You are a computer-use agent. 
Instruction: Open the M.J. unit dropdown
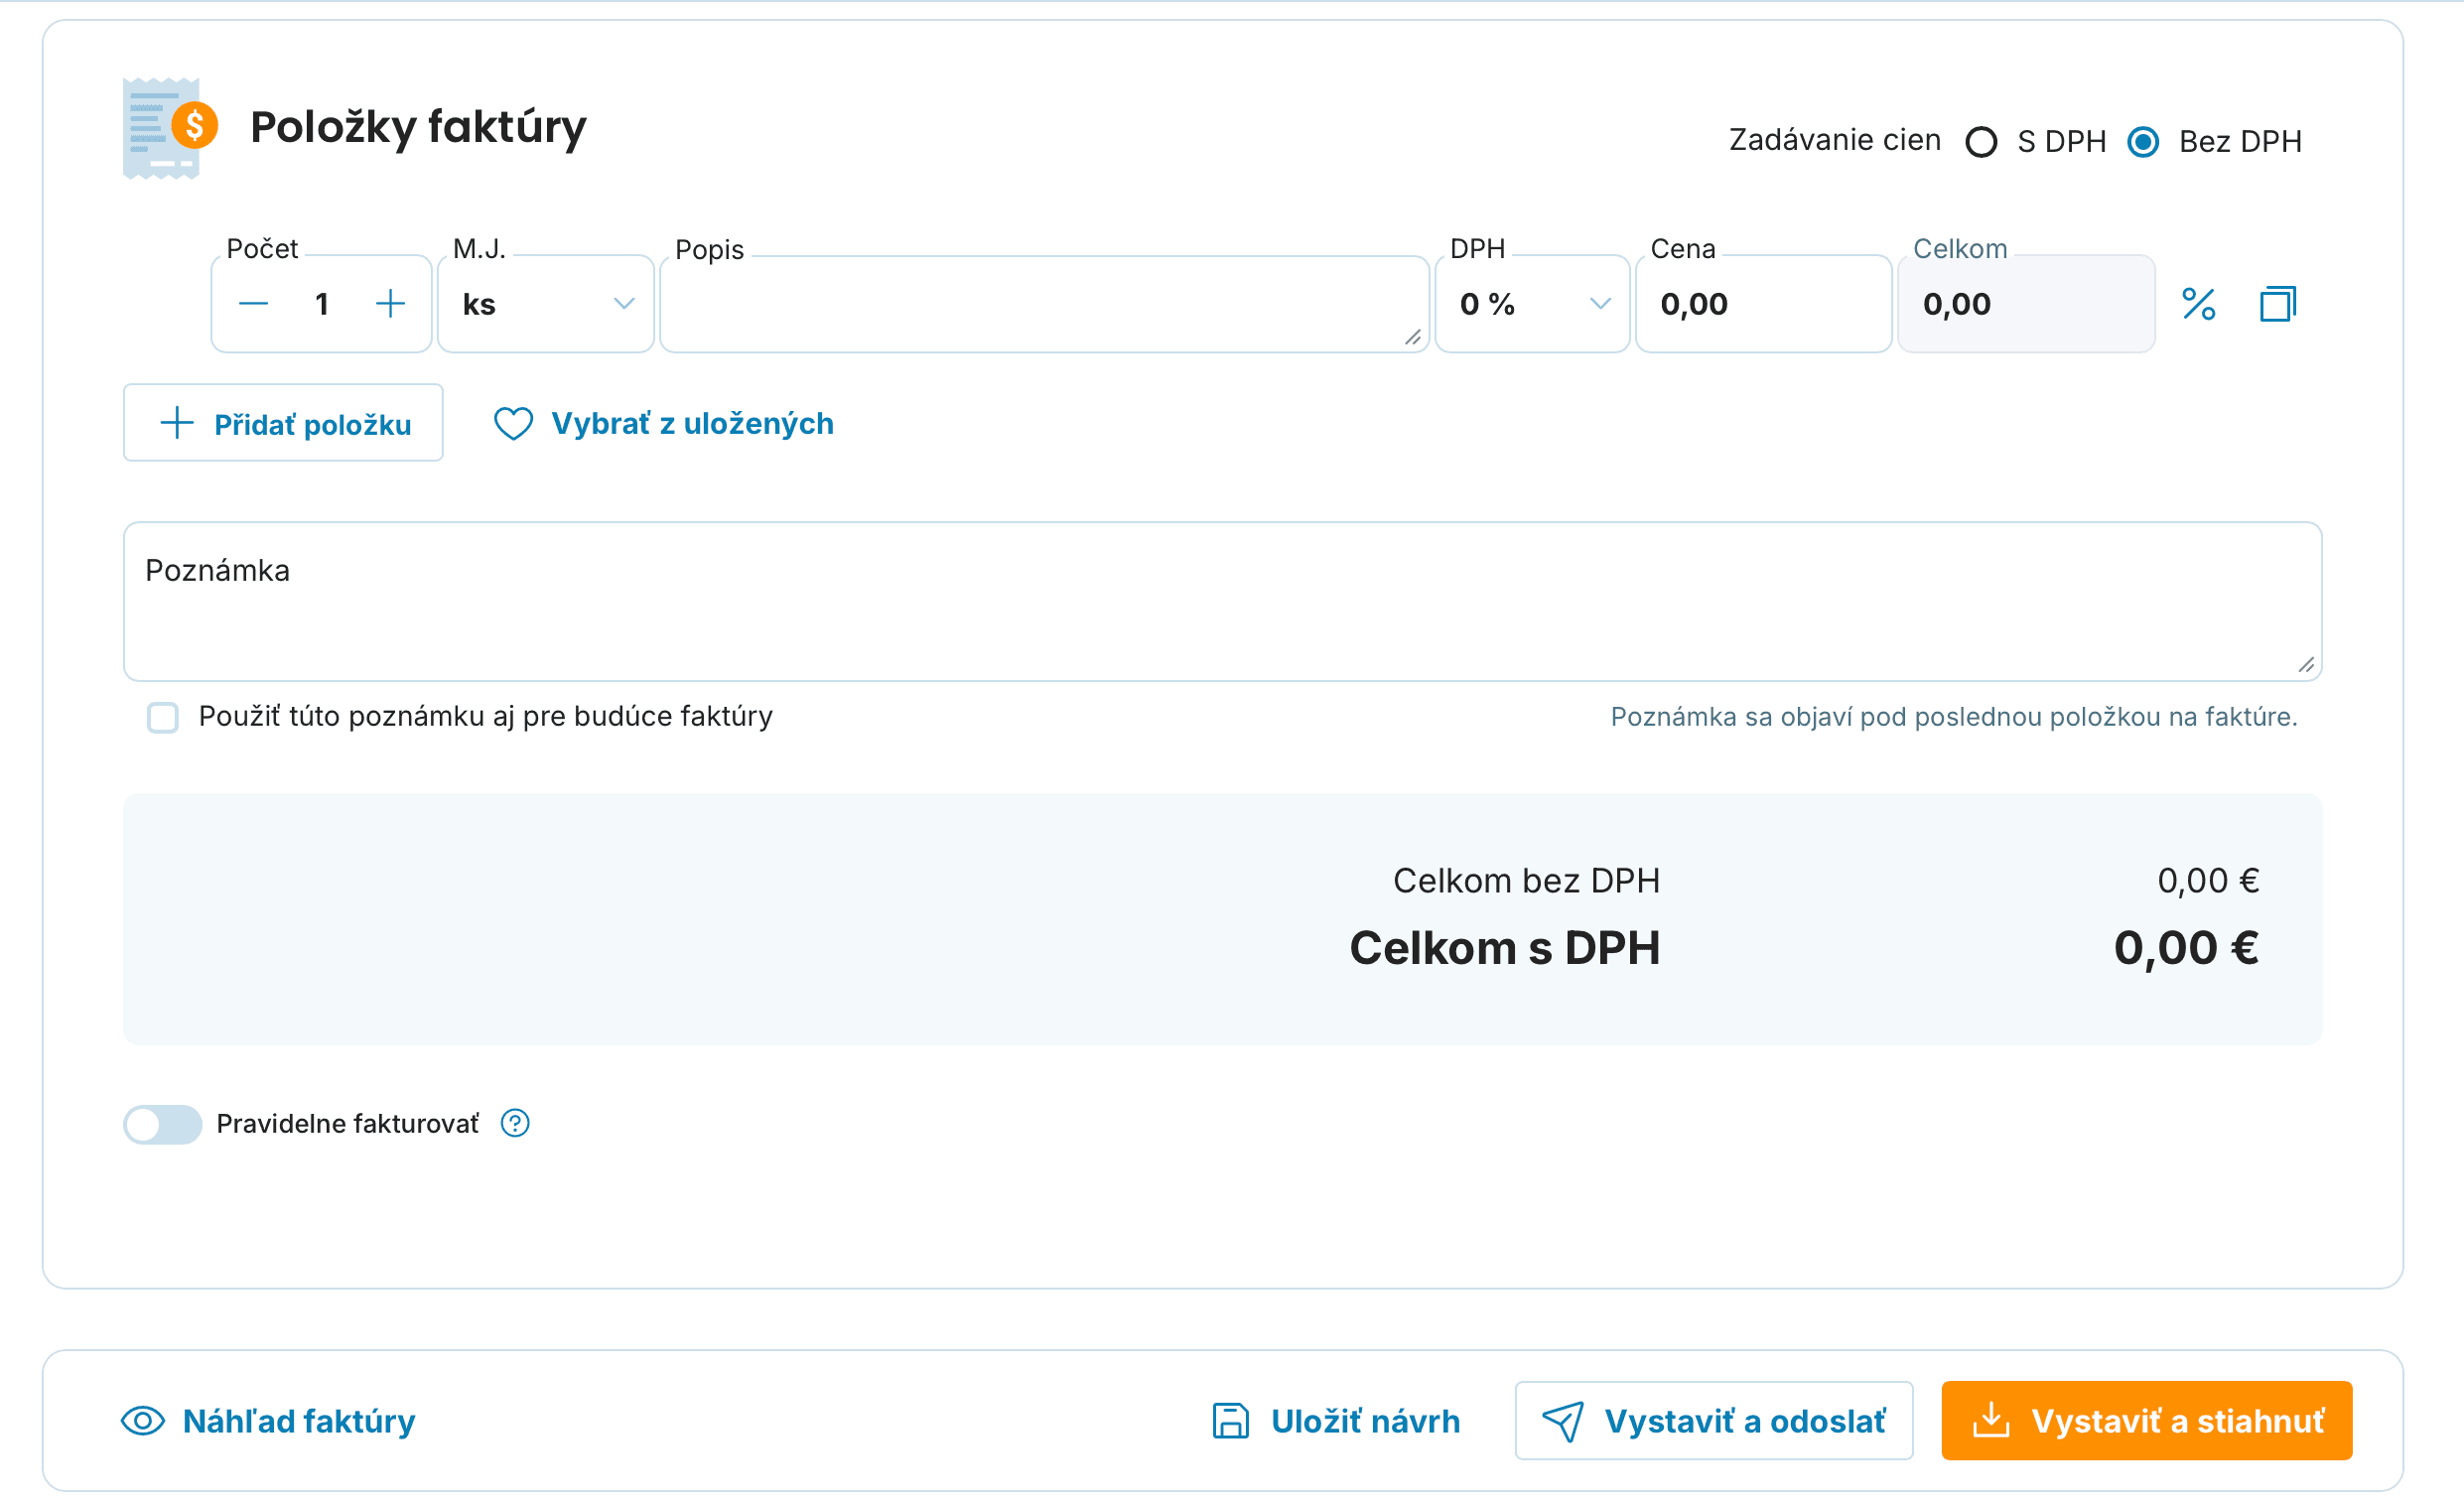click(x=546, y=304)
